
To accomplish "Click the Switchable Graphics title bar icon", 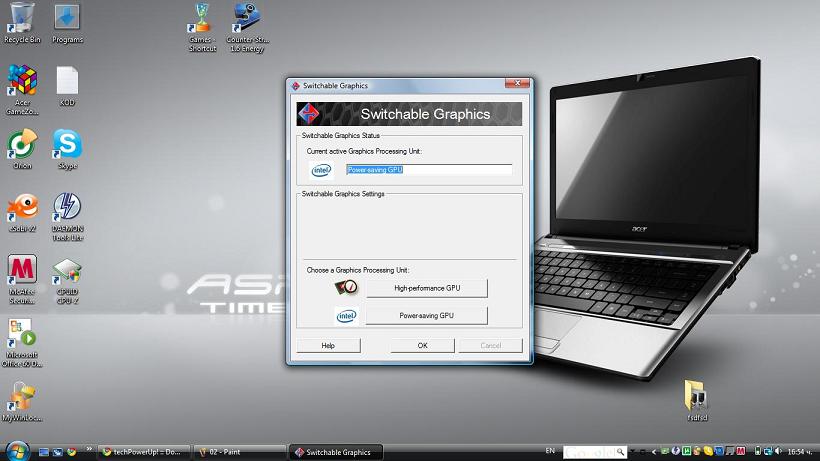I will tap(295, 86).
